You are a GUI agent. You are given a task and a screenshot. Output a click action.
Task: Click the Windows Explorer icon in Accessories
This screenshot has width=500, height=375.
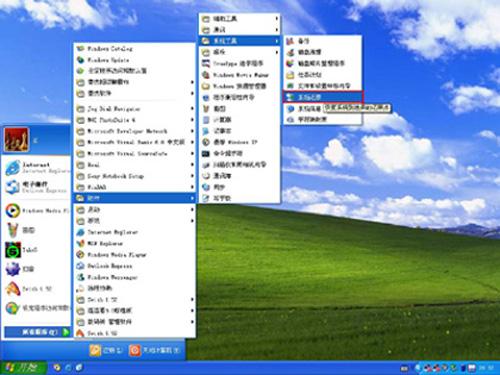[x=206, y=86]
